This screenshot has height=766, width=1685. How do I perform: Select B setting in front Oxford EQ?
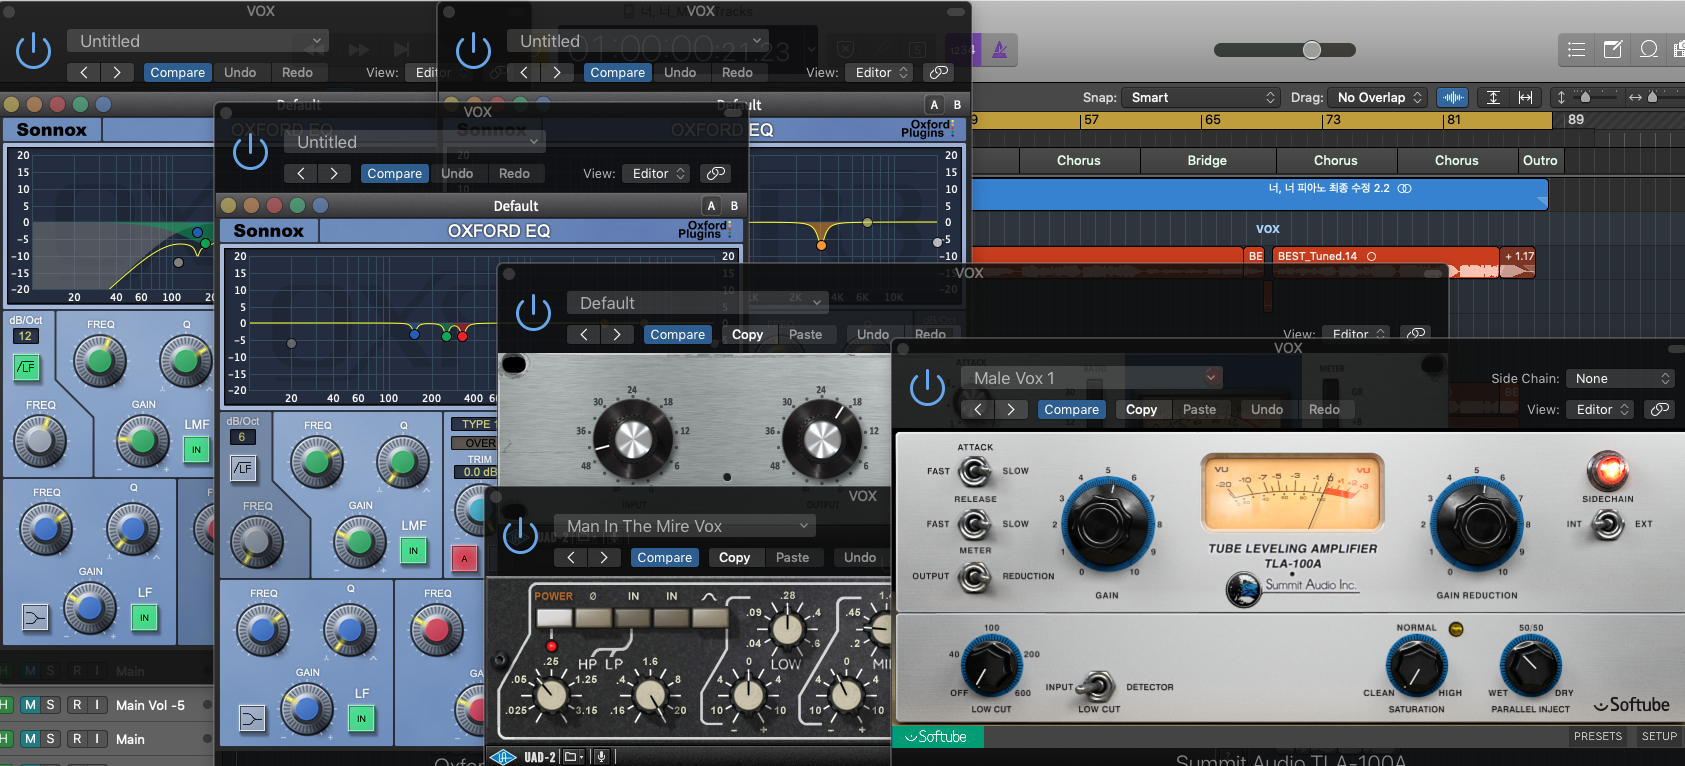(x=734, y=205)
